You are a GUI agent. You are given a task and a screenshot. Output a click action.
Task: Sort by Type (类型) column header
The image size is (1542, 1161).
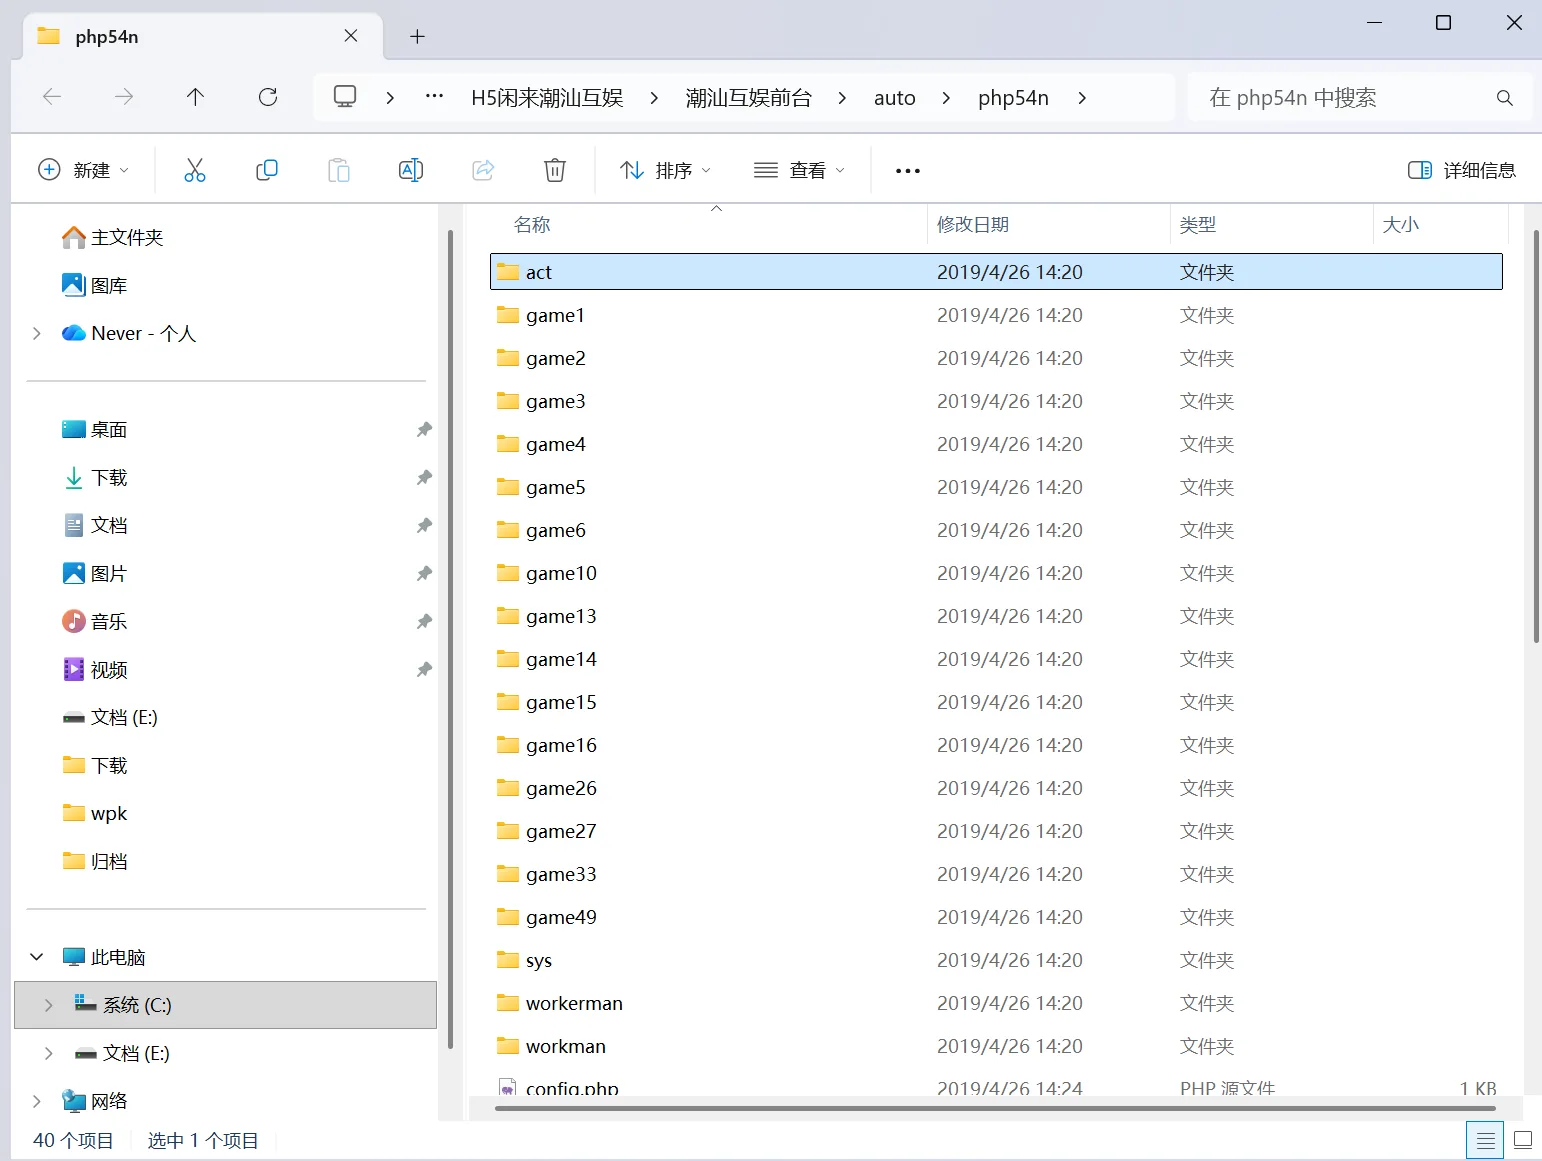(x=1197, y=225)
